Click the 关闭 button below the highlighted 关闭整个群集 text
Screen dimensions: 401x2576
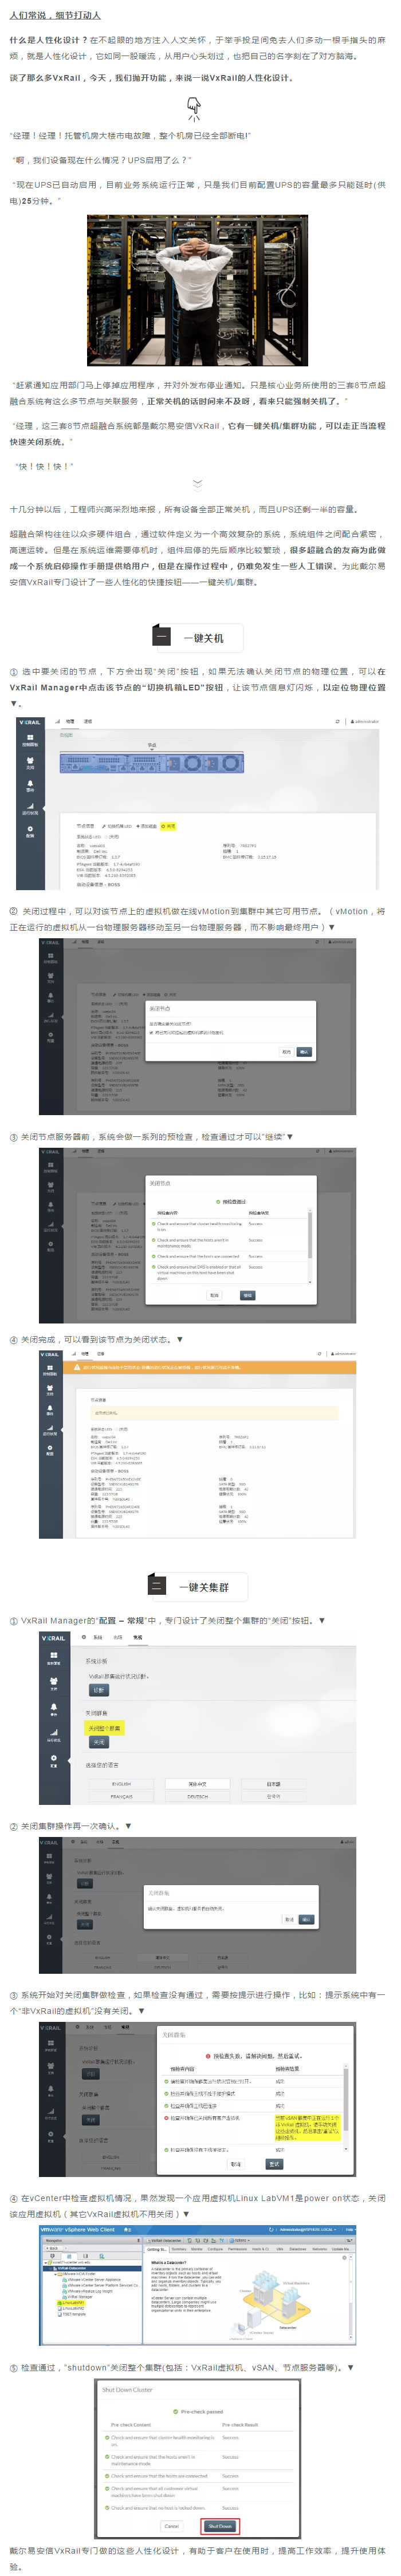click(99, 1742)
